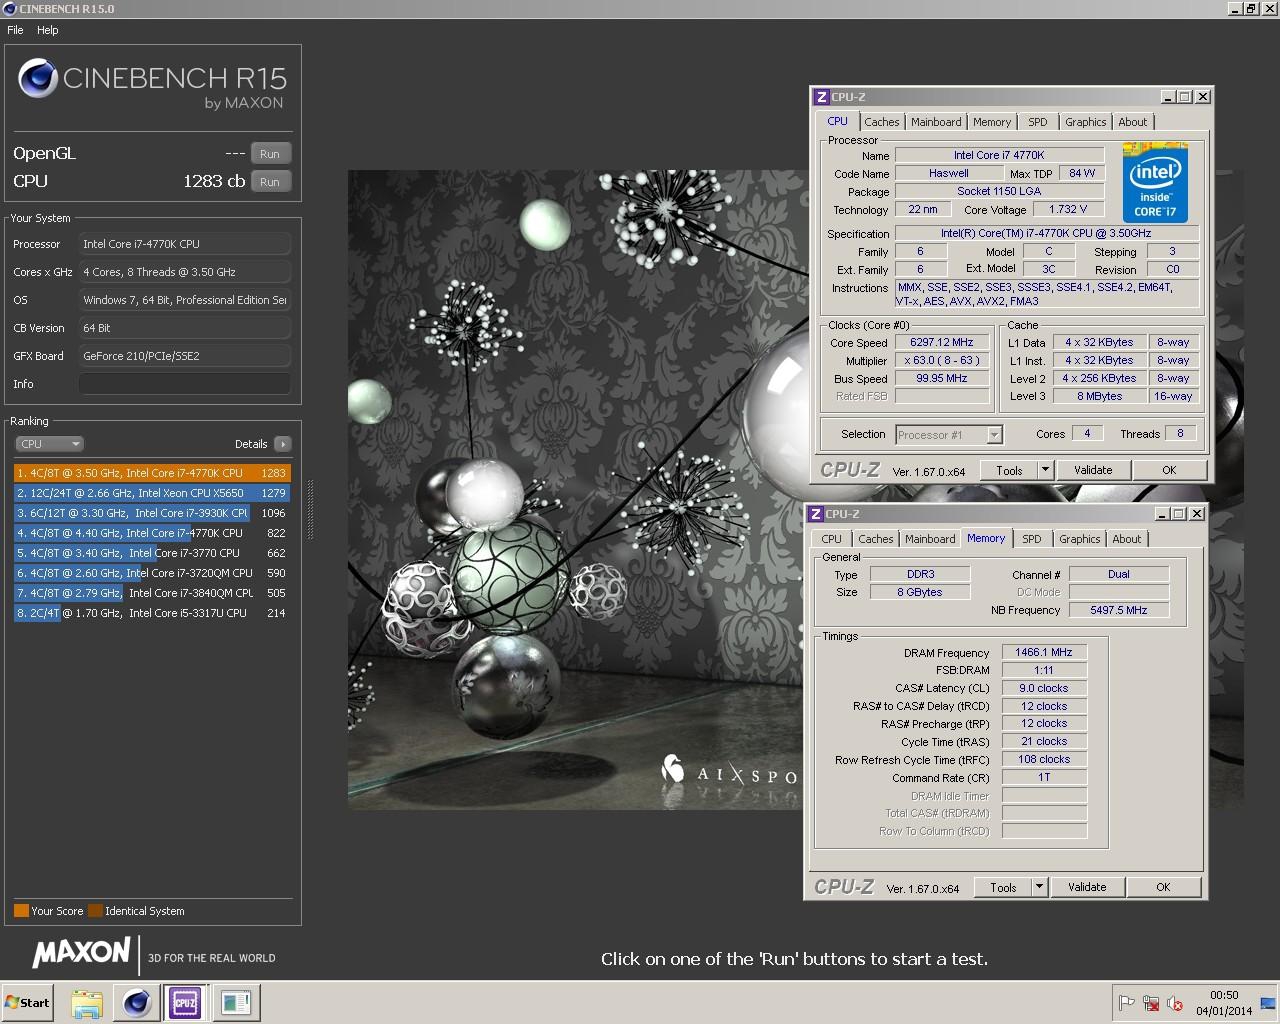The image size is (1280, 1024).
Task: Open the last pinned app on the taskbar
Action: pyautogui.click(x=236, y=1003)
